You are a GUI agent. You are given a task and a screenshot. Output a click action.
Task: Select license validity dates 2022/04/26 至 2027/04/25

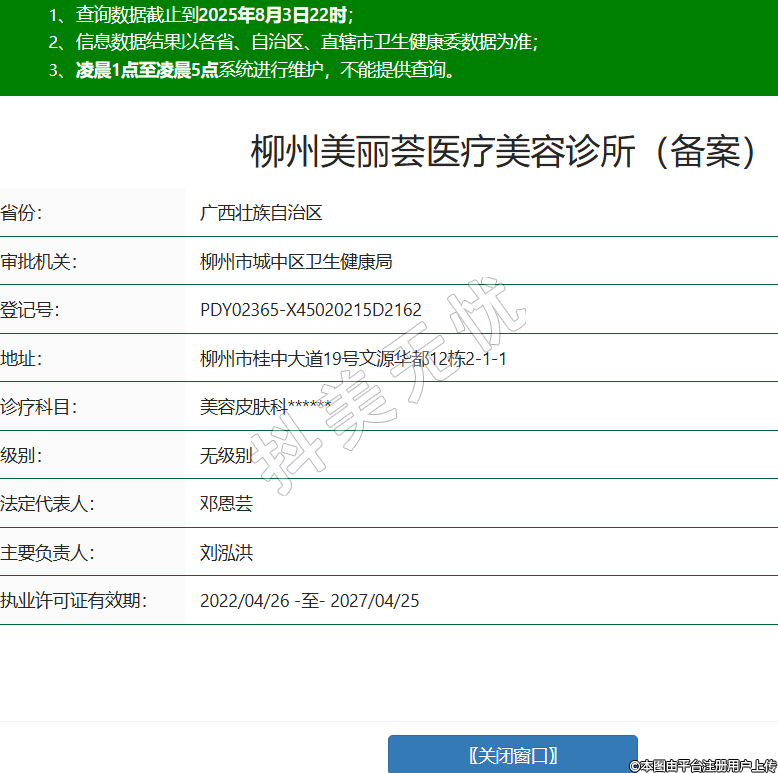(309, 601)
